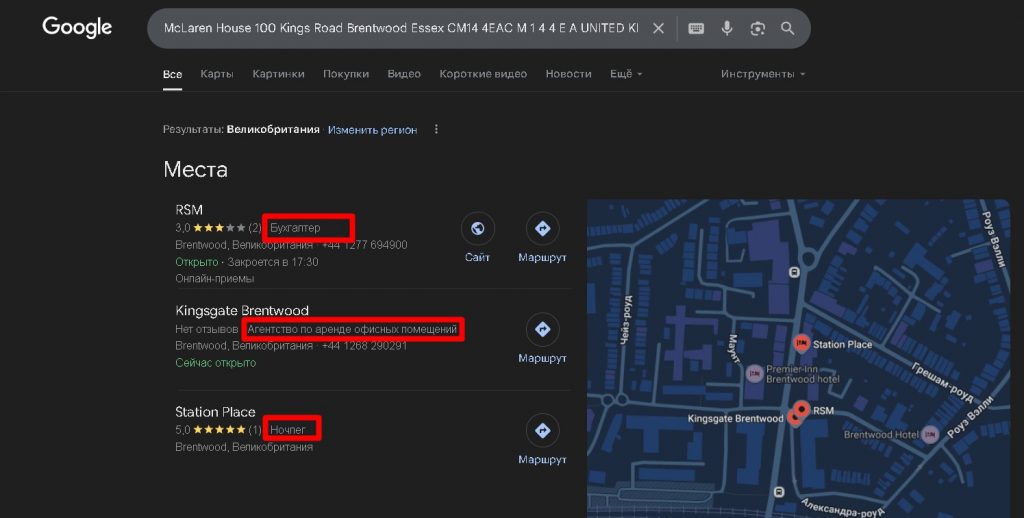
Task: Open the Station Place result
Action: pos(215,412)
